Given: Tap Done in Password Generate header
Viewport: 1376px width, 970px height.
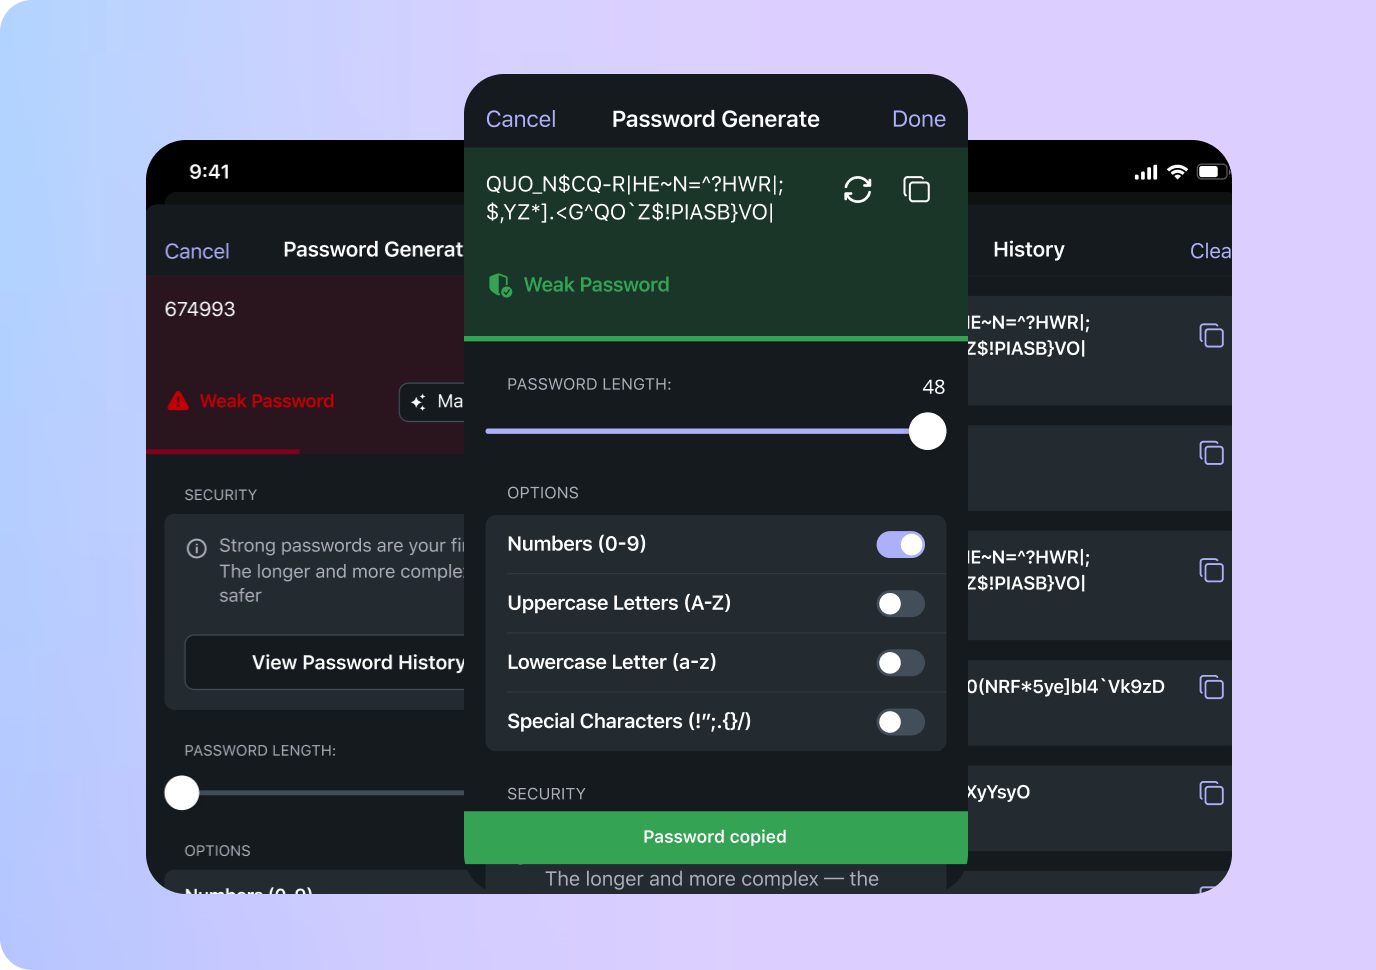Looking at the screenshot, I should pos(918,119).
